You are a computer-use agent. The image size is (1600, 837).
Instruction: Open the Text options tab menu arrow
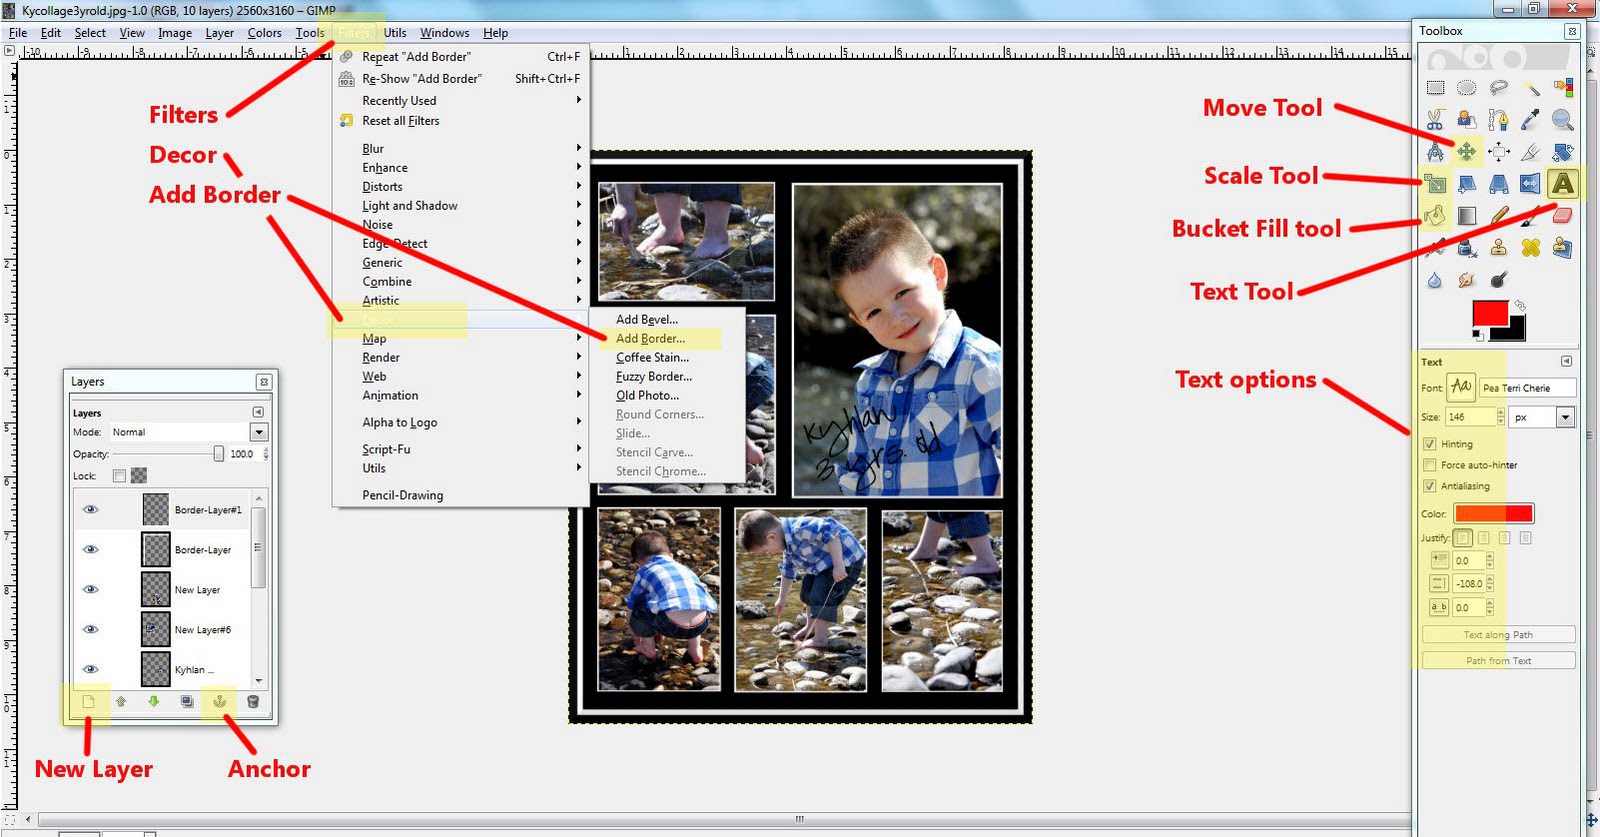tap(1566, 362)
